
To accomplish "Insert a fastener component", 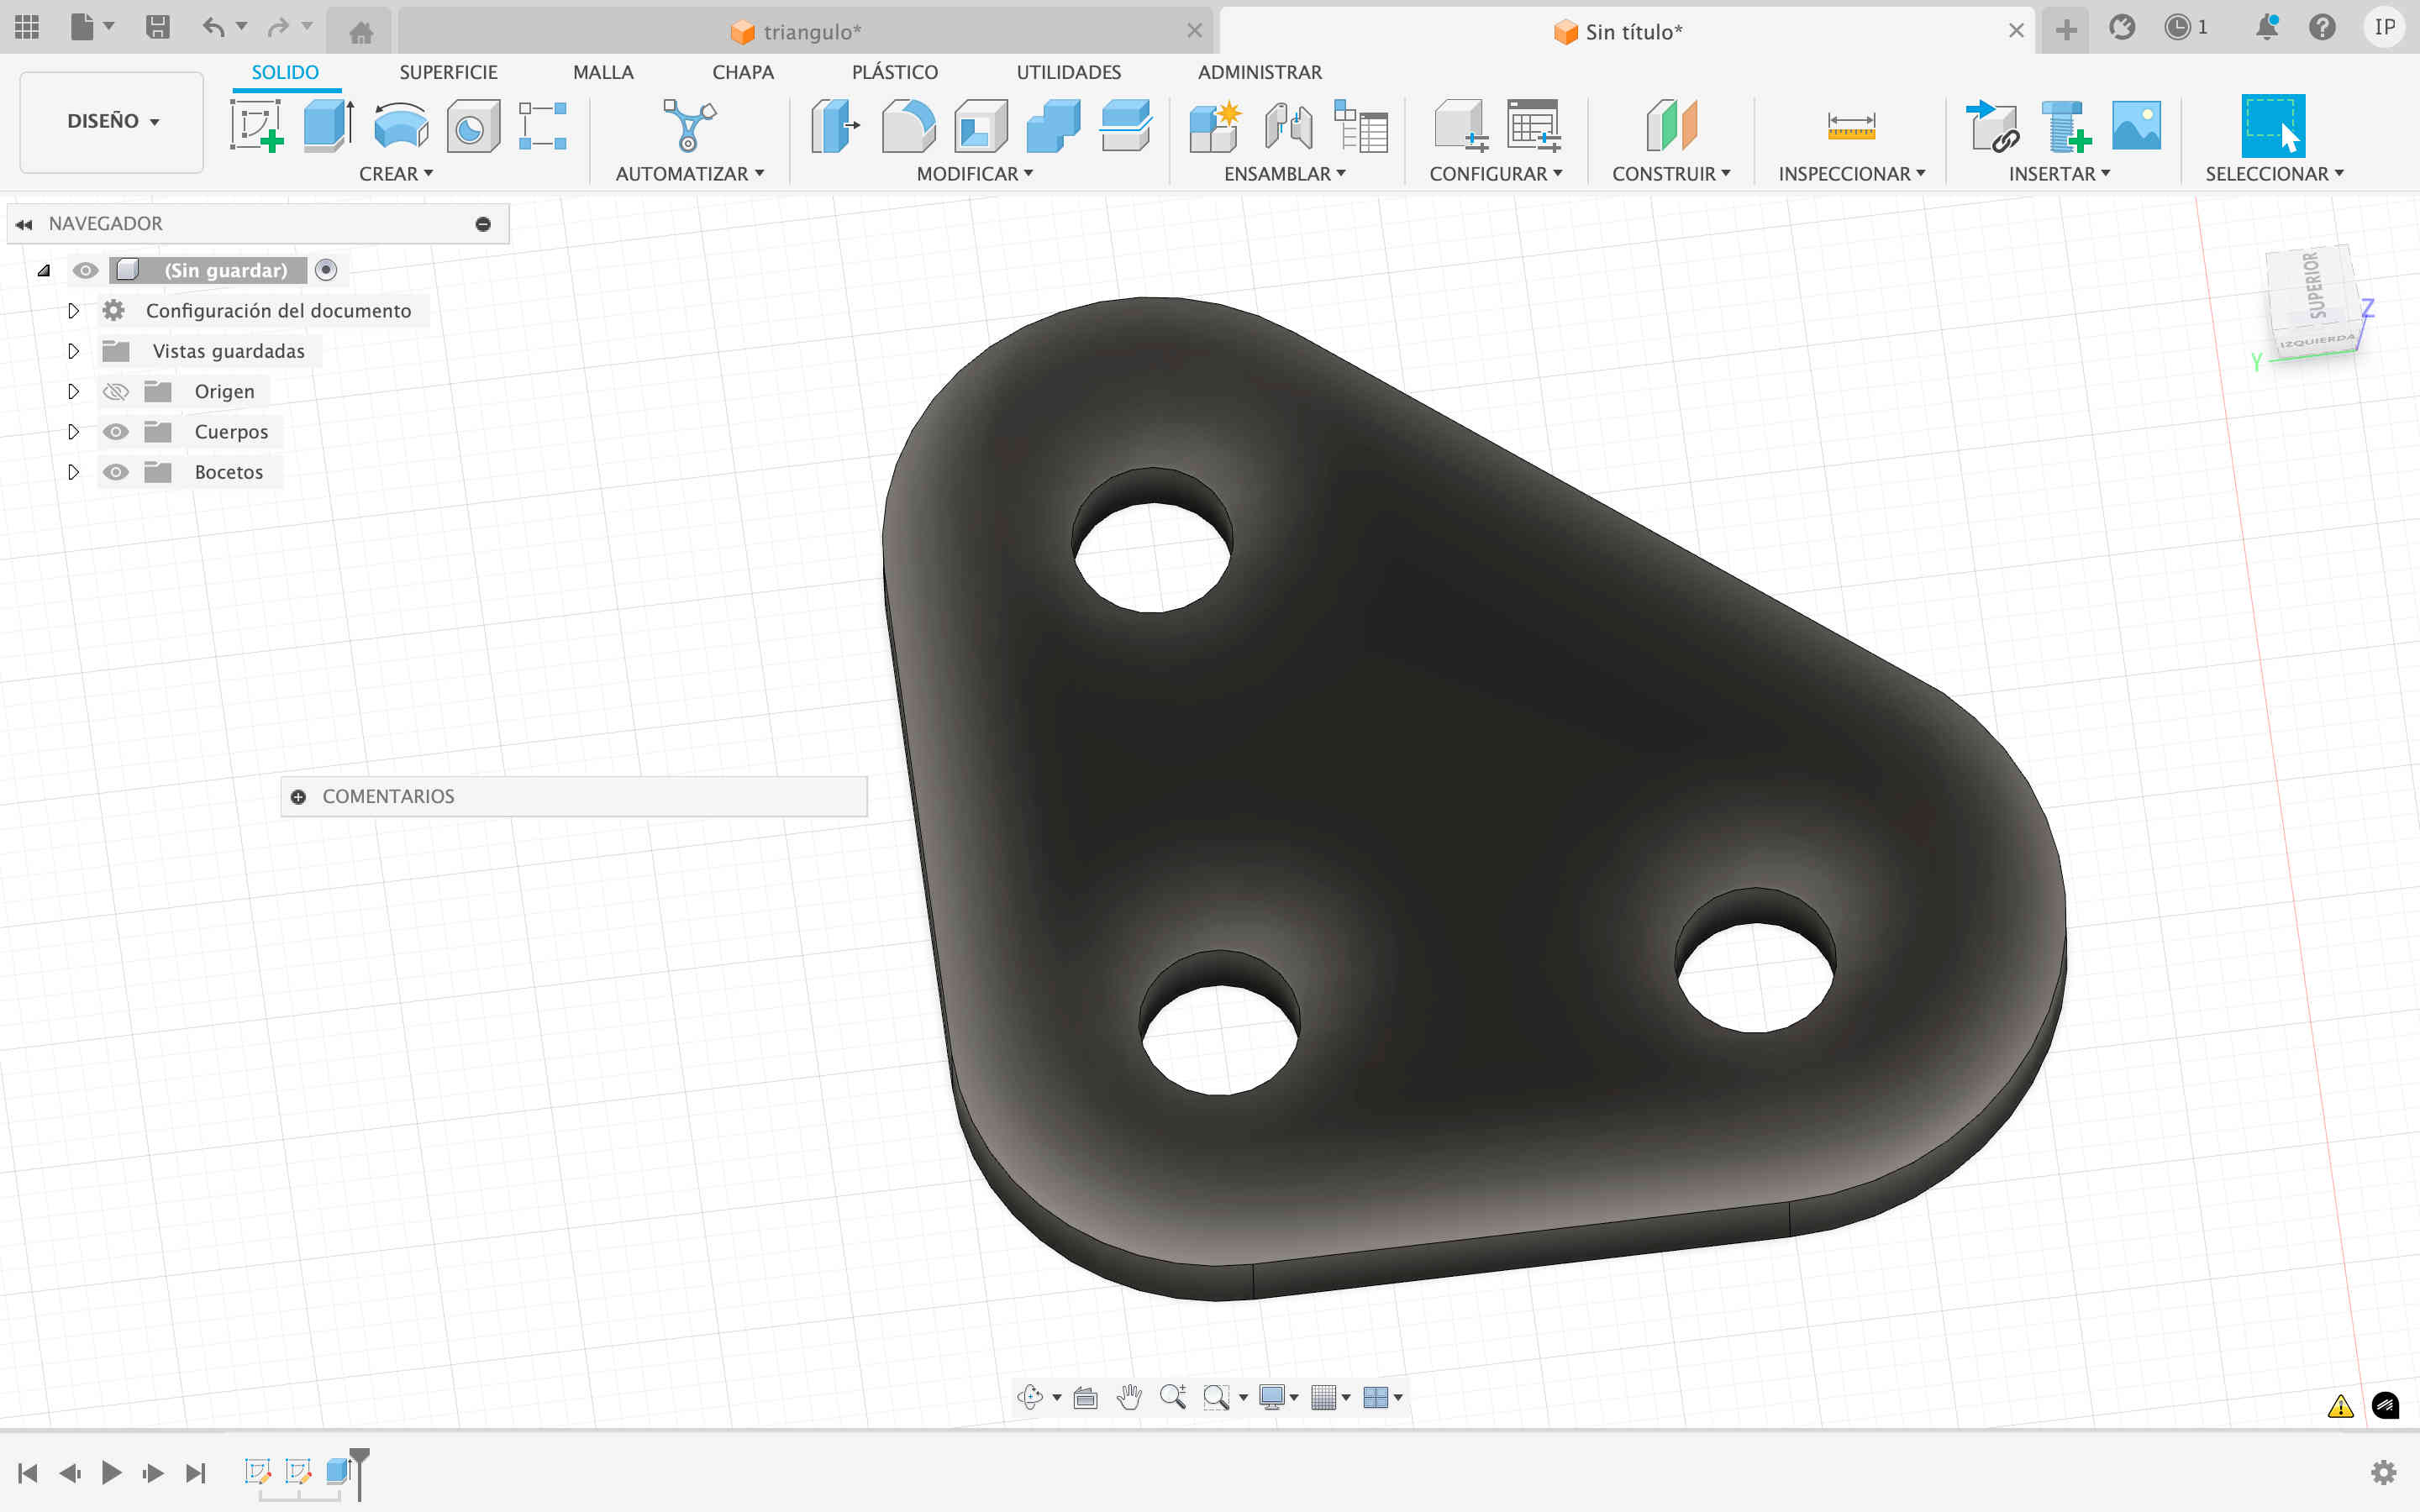I will (x=2065, y=126).
